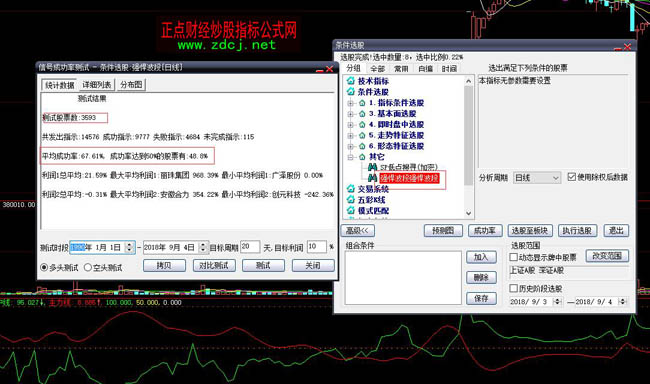
Task: Select the 空头测试 radio button
Action: (87, 267)
